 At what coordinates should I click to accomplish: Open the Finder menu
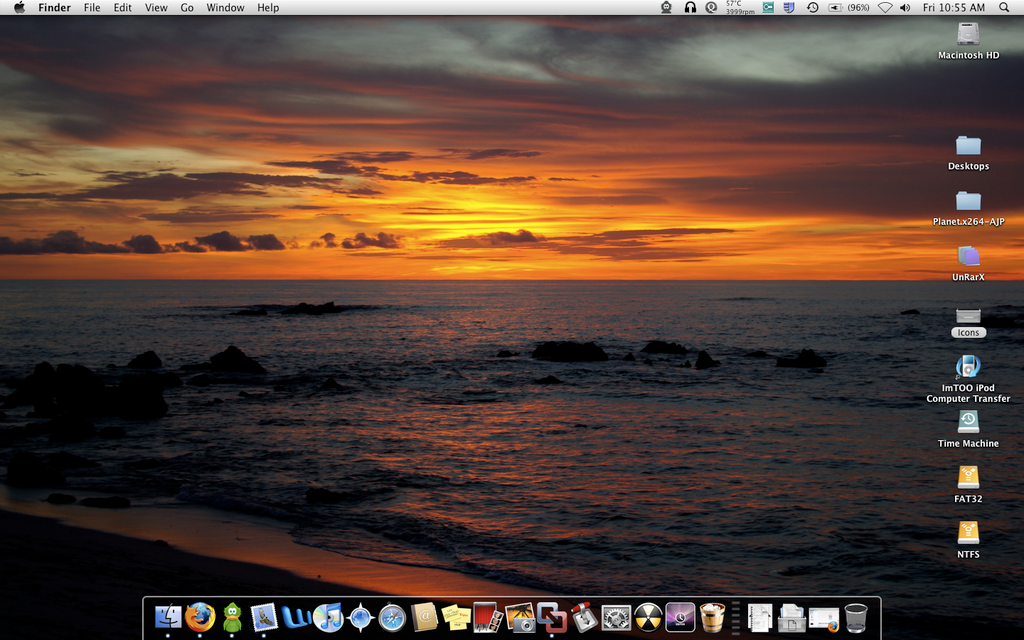pos(54,8)
